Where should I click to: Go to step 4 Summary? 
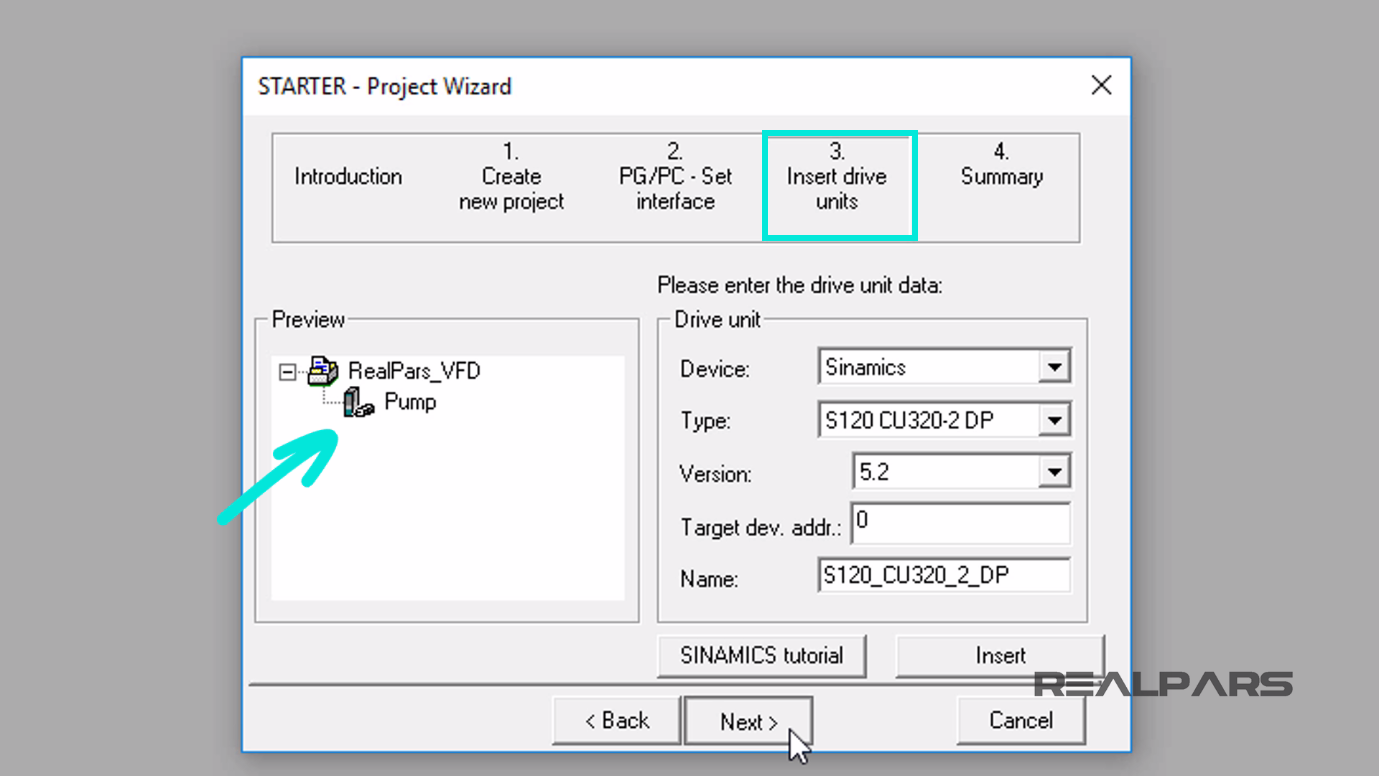[x=1002, y=165]
